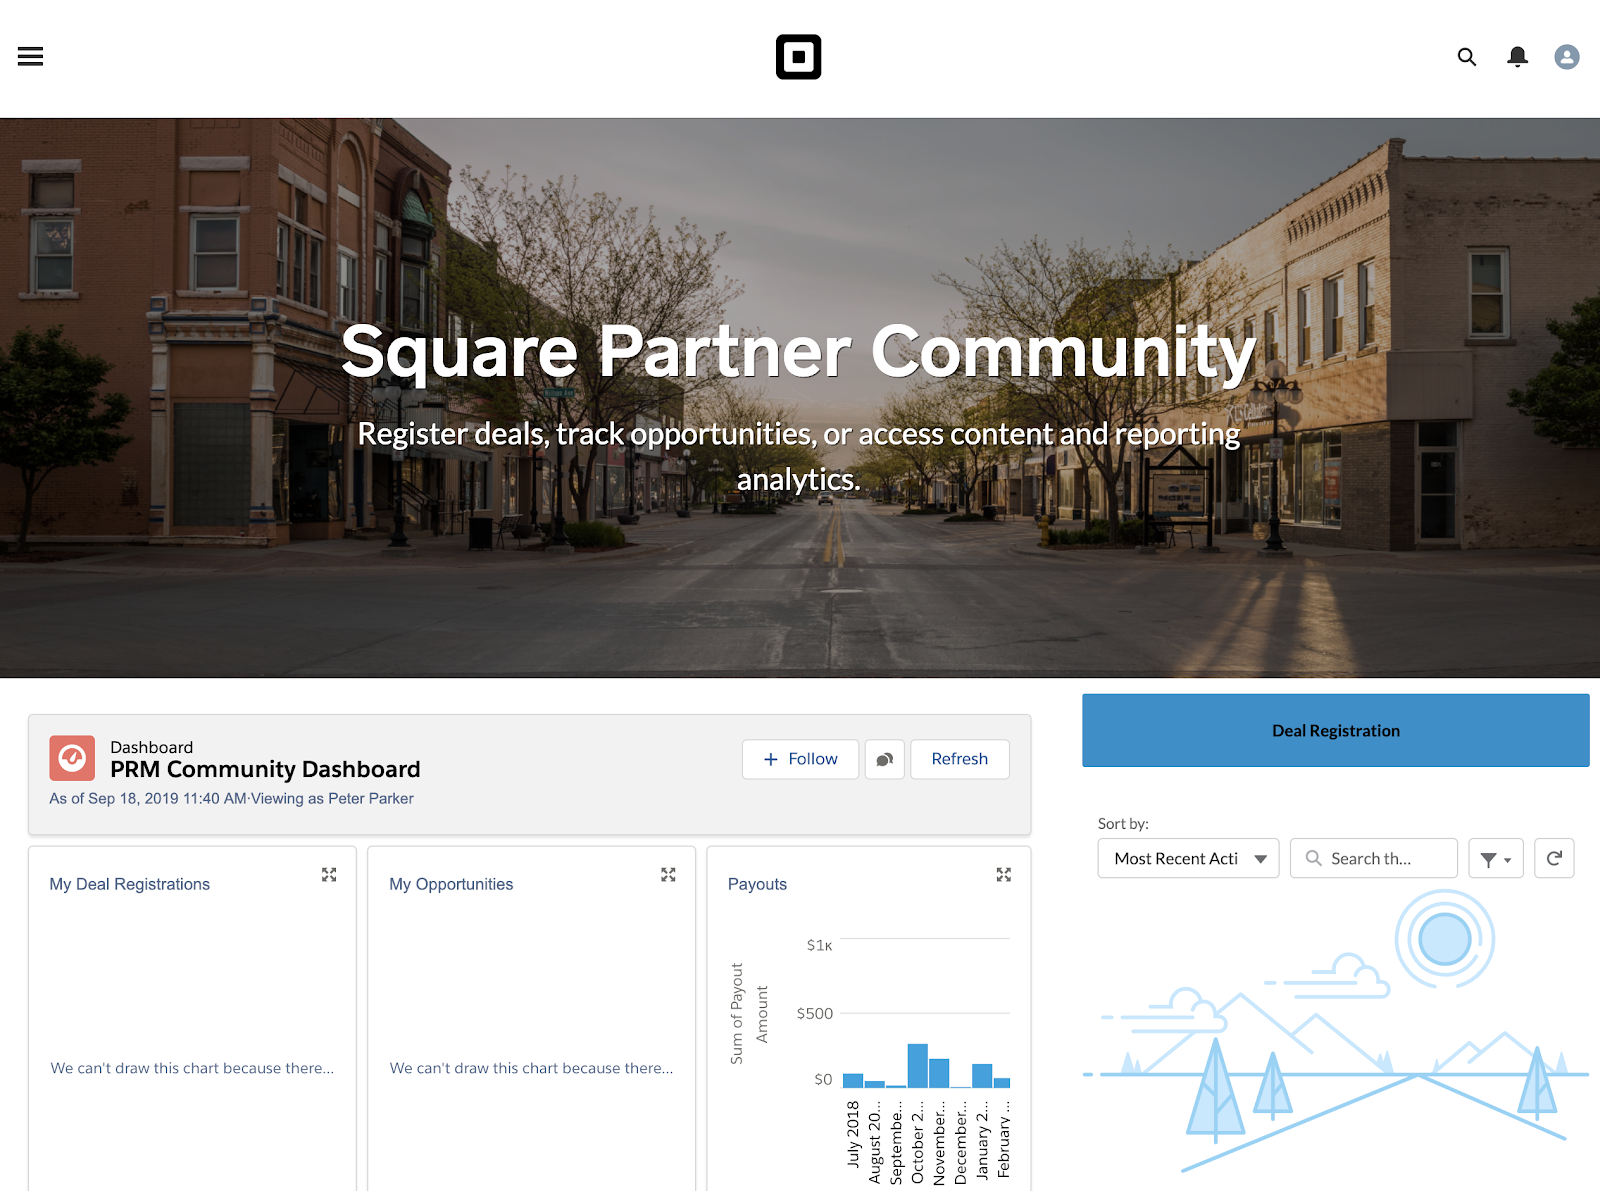Click My Opportunities chart error message
The height and width of the screenshot is (1191, 1600).
click(531, 1068)
